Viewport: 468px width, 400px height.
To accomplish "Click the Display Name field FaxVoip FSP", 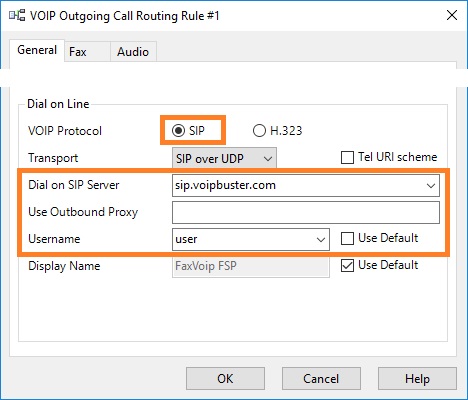I will 251,266.
